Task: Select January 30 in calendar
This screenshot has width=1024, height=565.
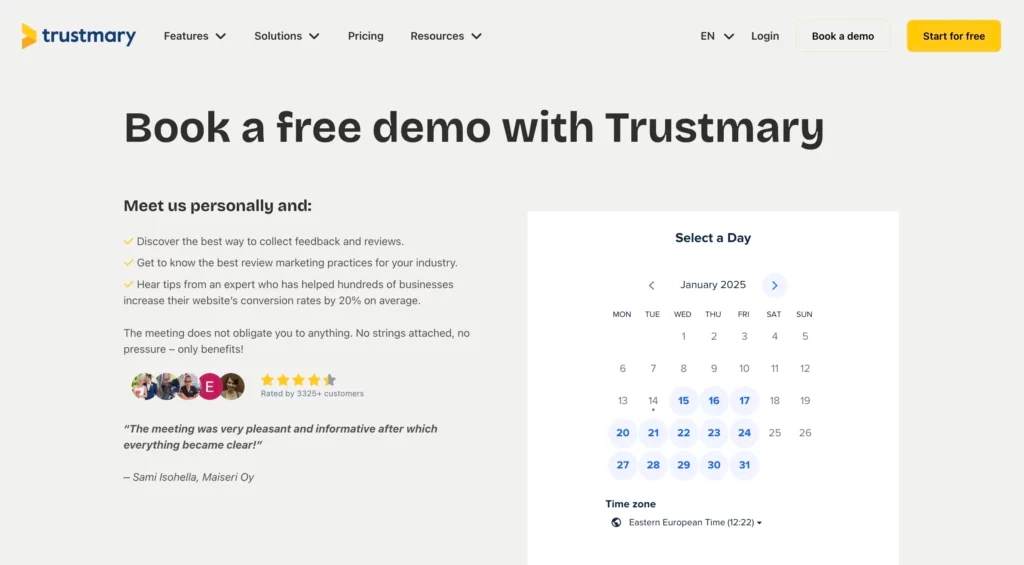Action: [714, 465]
